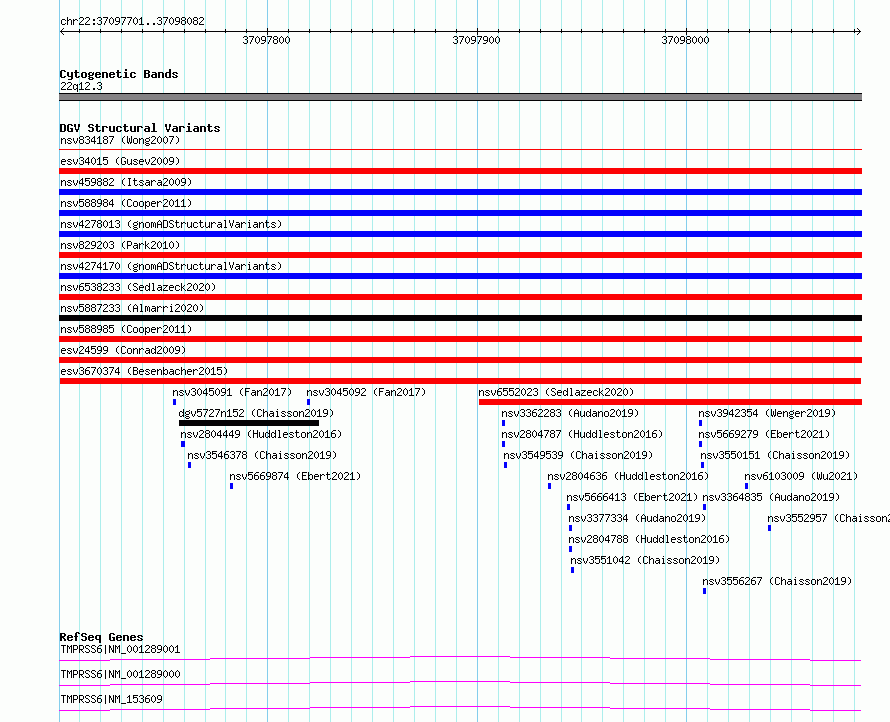
Task: Click the 22q12.3 band label
Action: 81,86
